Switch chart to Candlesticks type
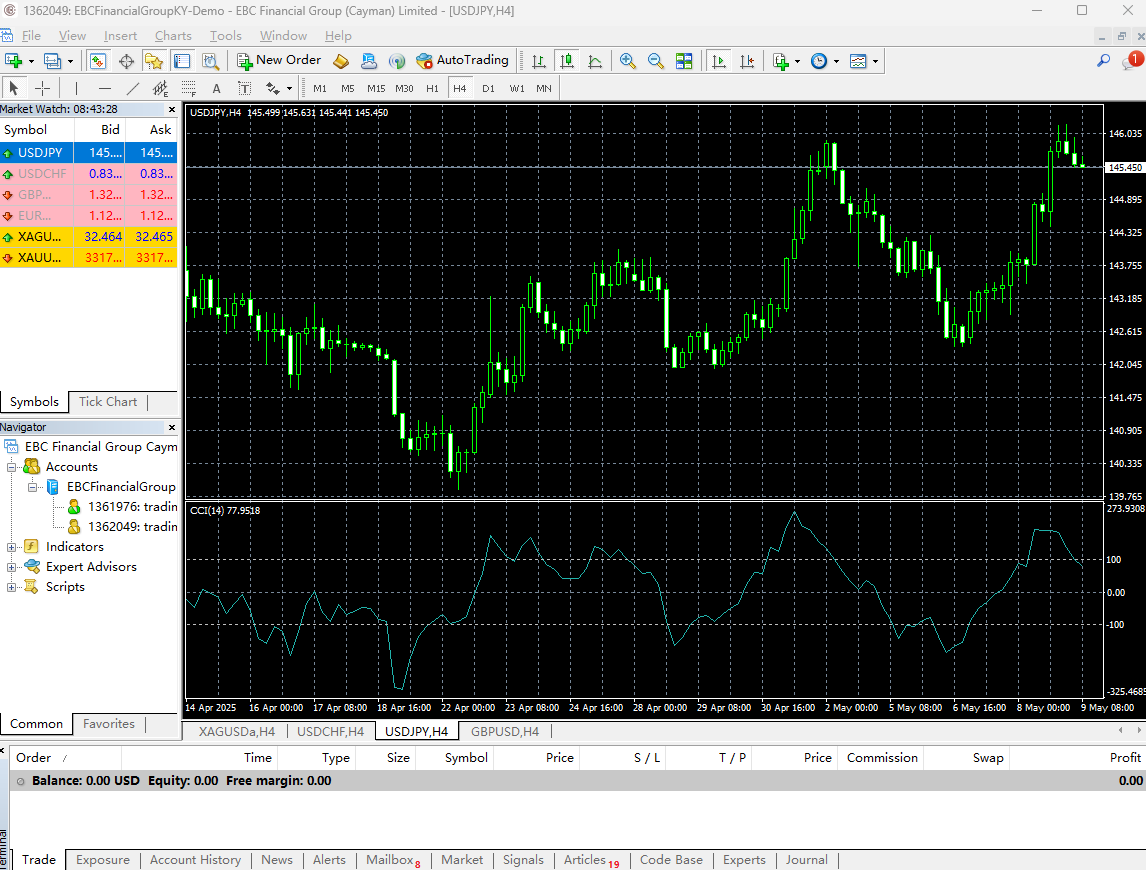The width and height of the screenshot is (1146, 870). pos(567,61)
